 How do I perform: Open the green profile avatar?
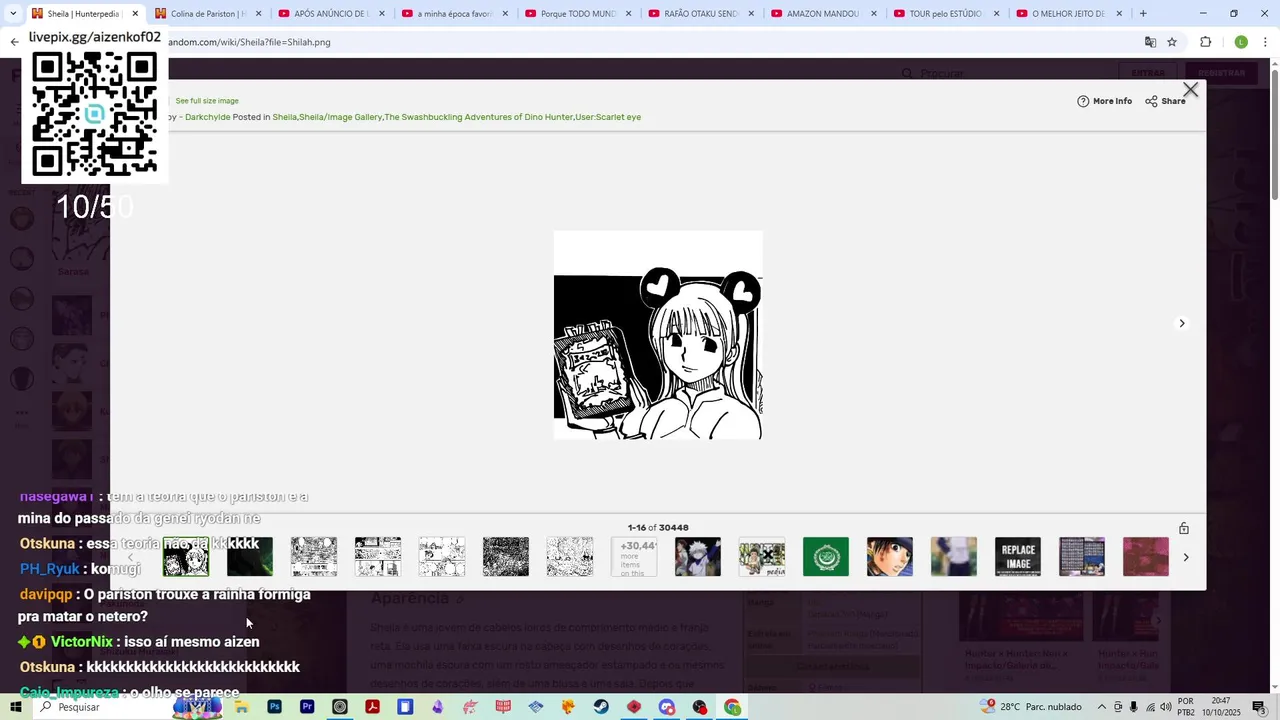(1241, 42)
